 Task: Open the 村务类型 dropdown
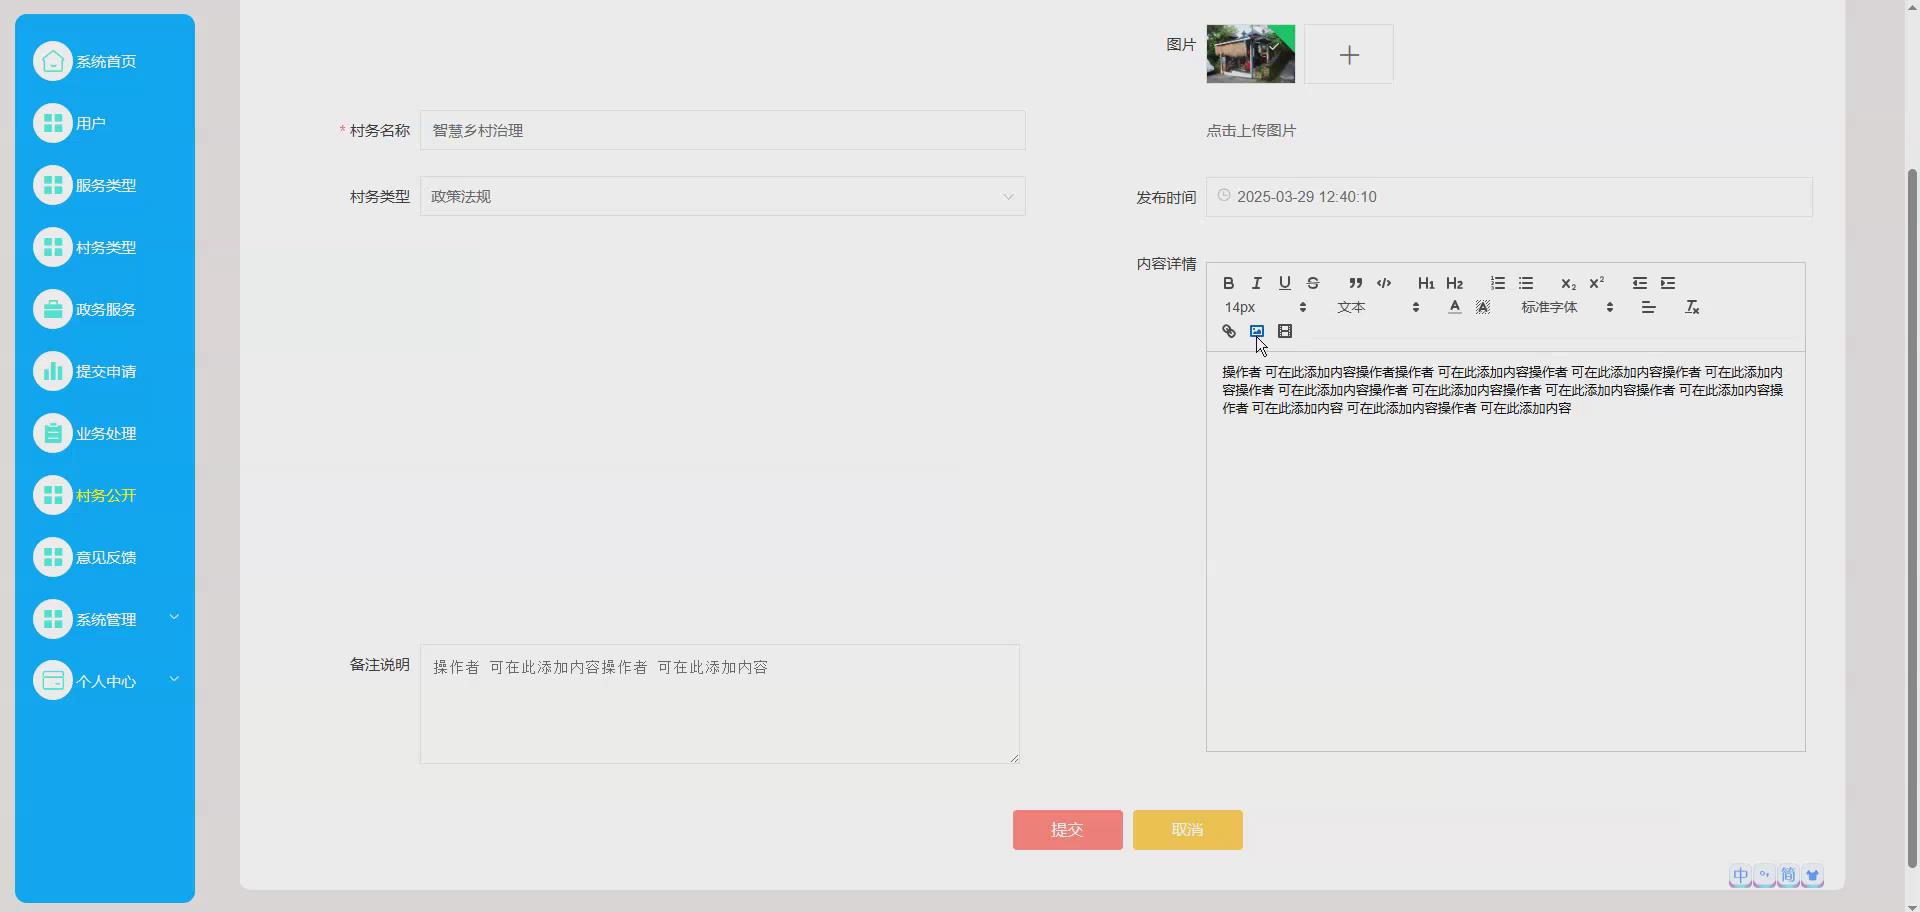722,196
